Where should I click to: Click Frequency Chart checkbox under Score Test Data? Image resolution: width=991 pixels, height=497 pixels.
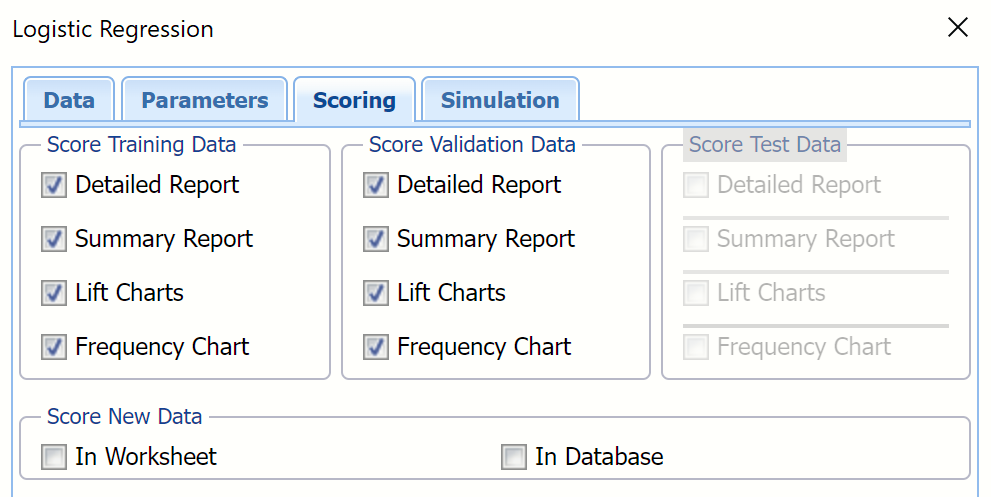(696, 347)
